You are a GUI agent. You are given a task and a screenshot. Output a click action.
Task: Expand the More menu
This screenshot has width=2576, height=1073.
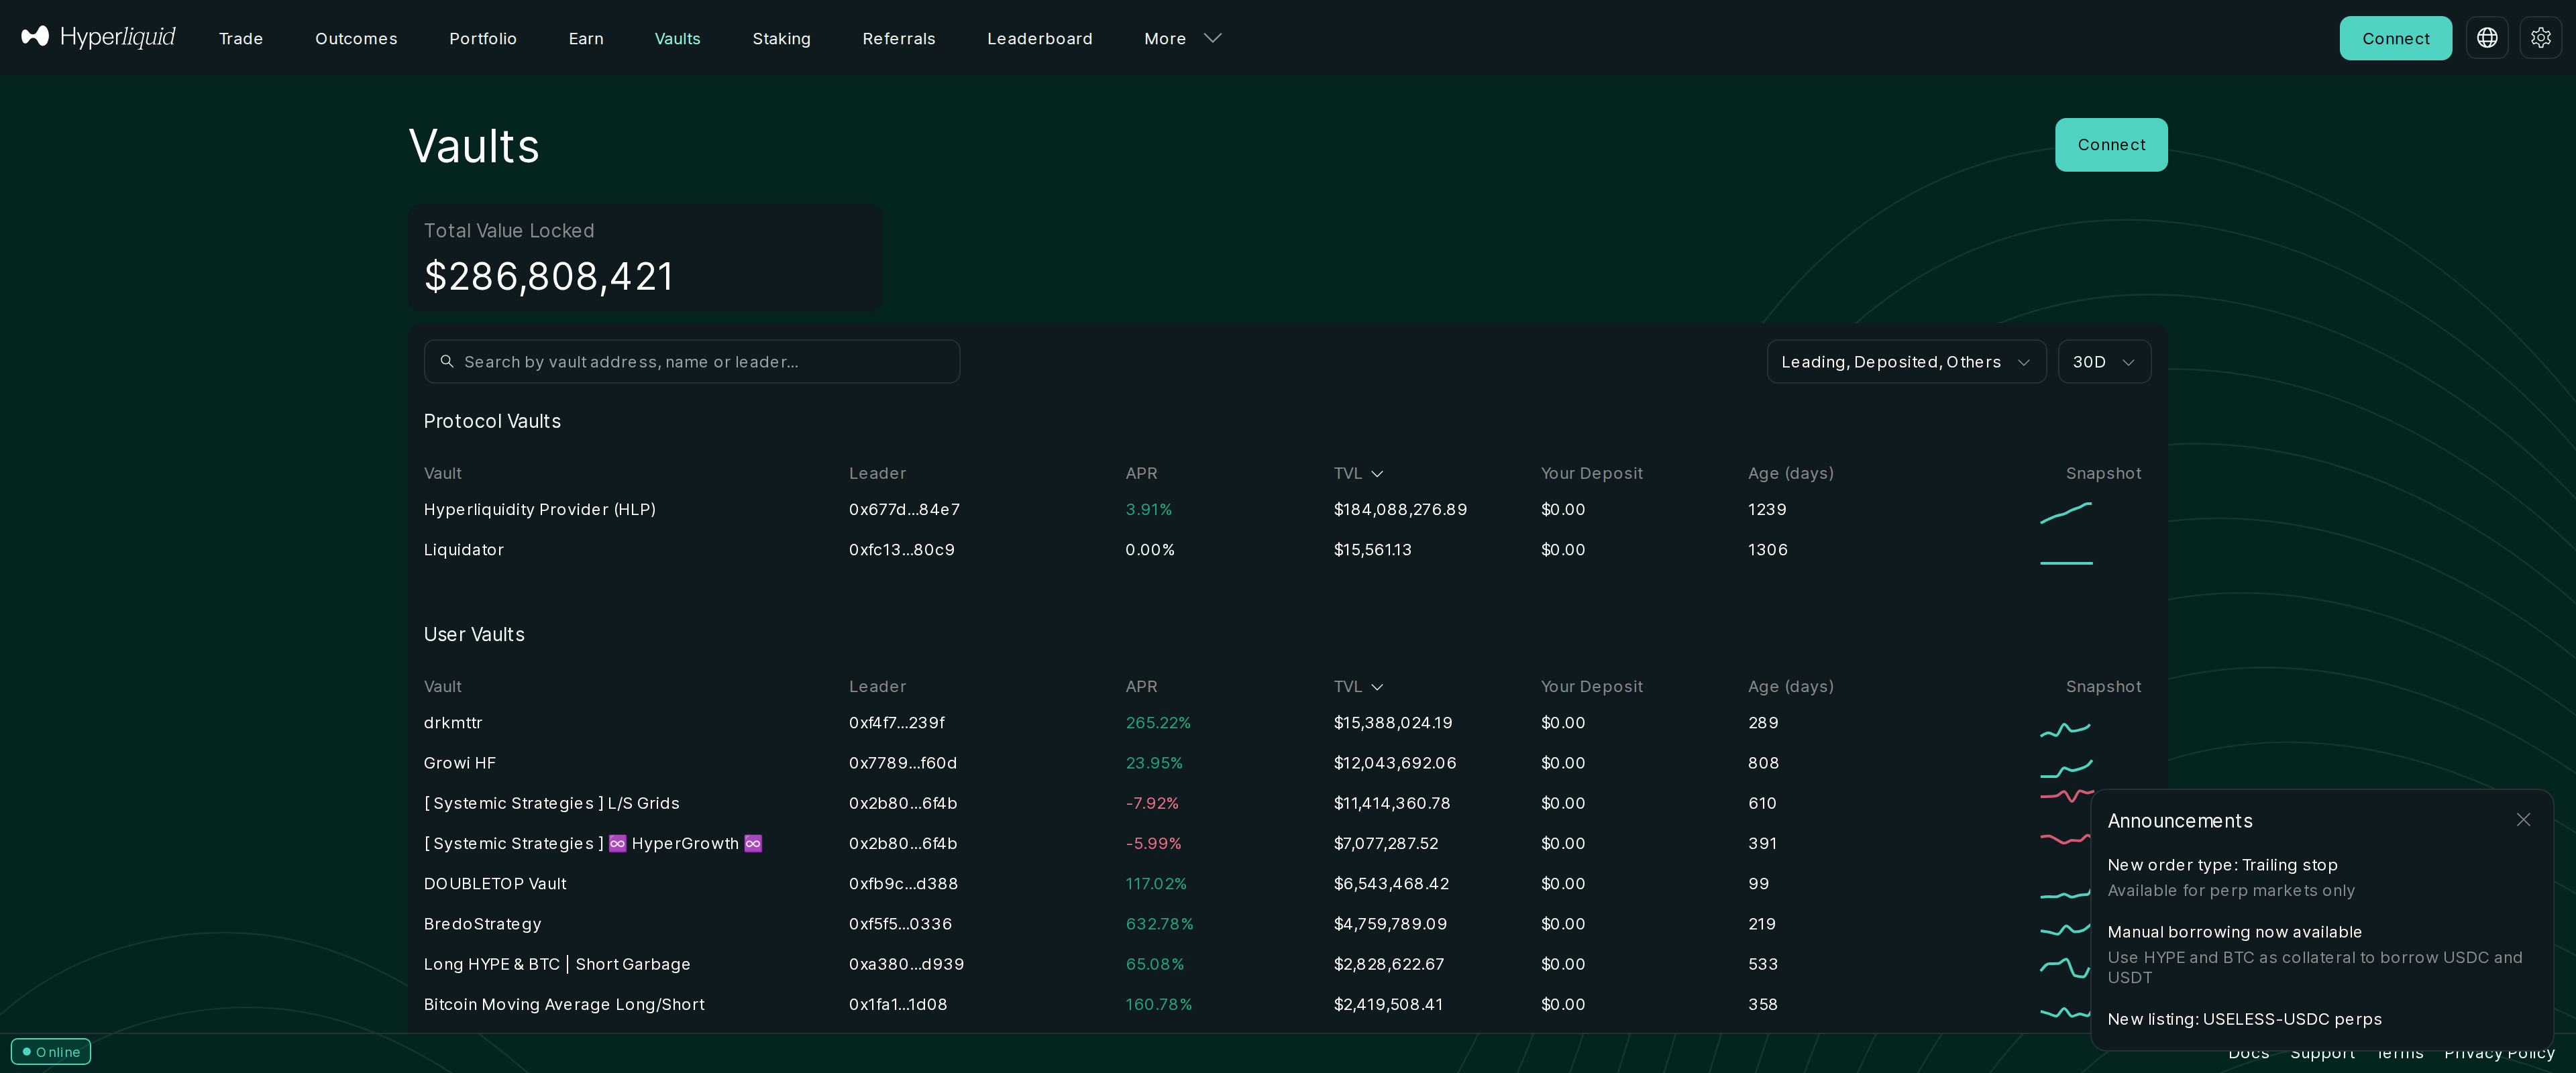pos(1183,38)
